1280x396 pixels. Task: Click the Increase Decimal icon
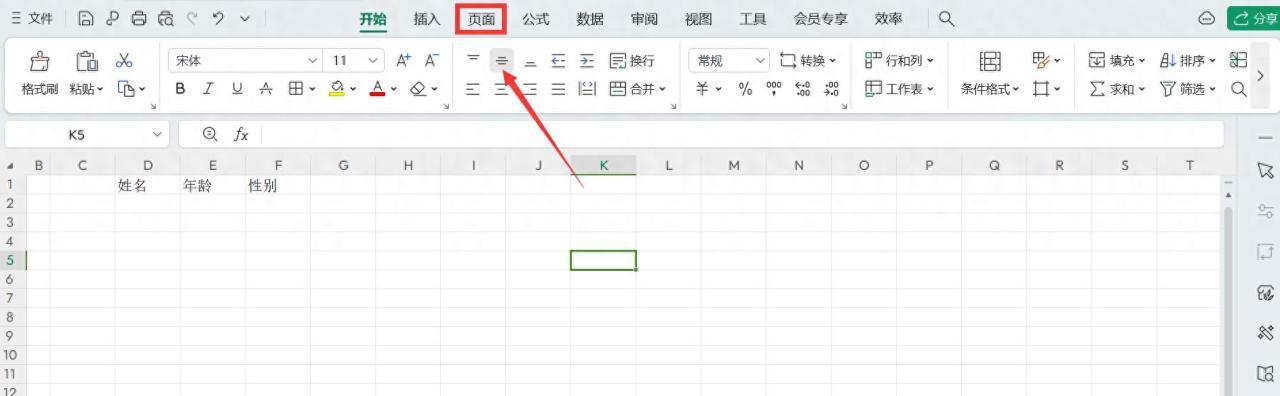[x=802, y=89]
